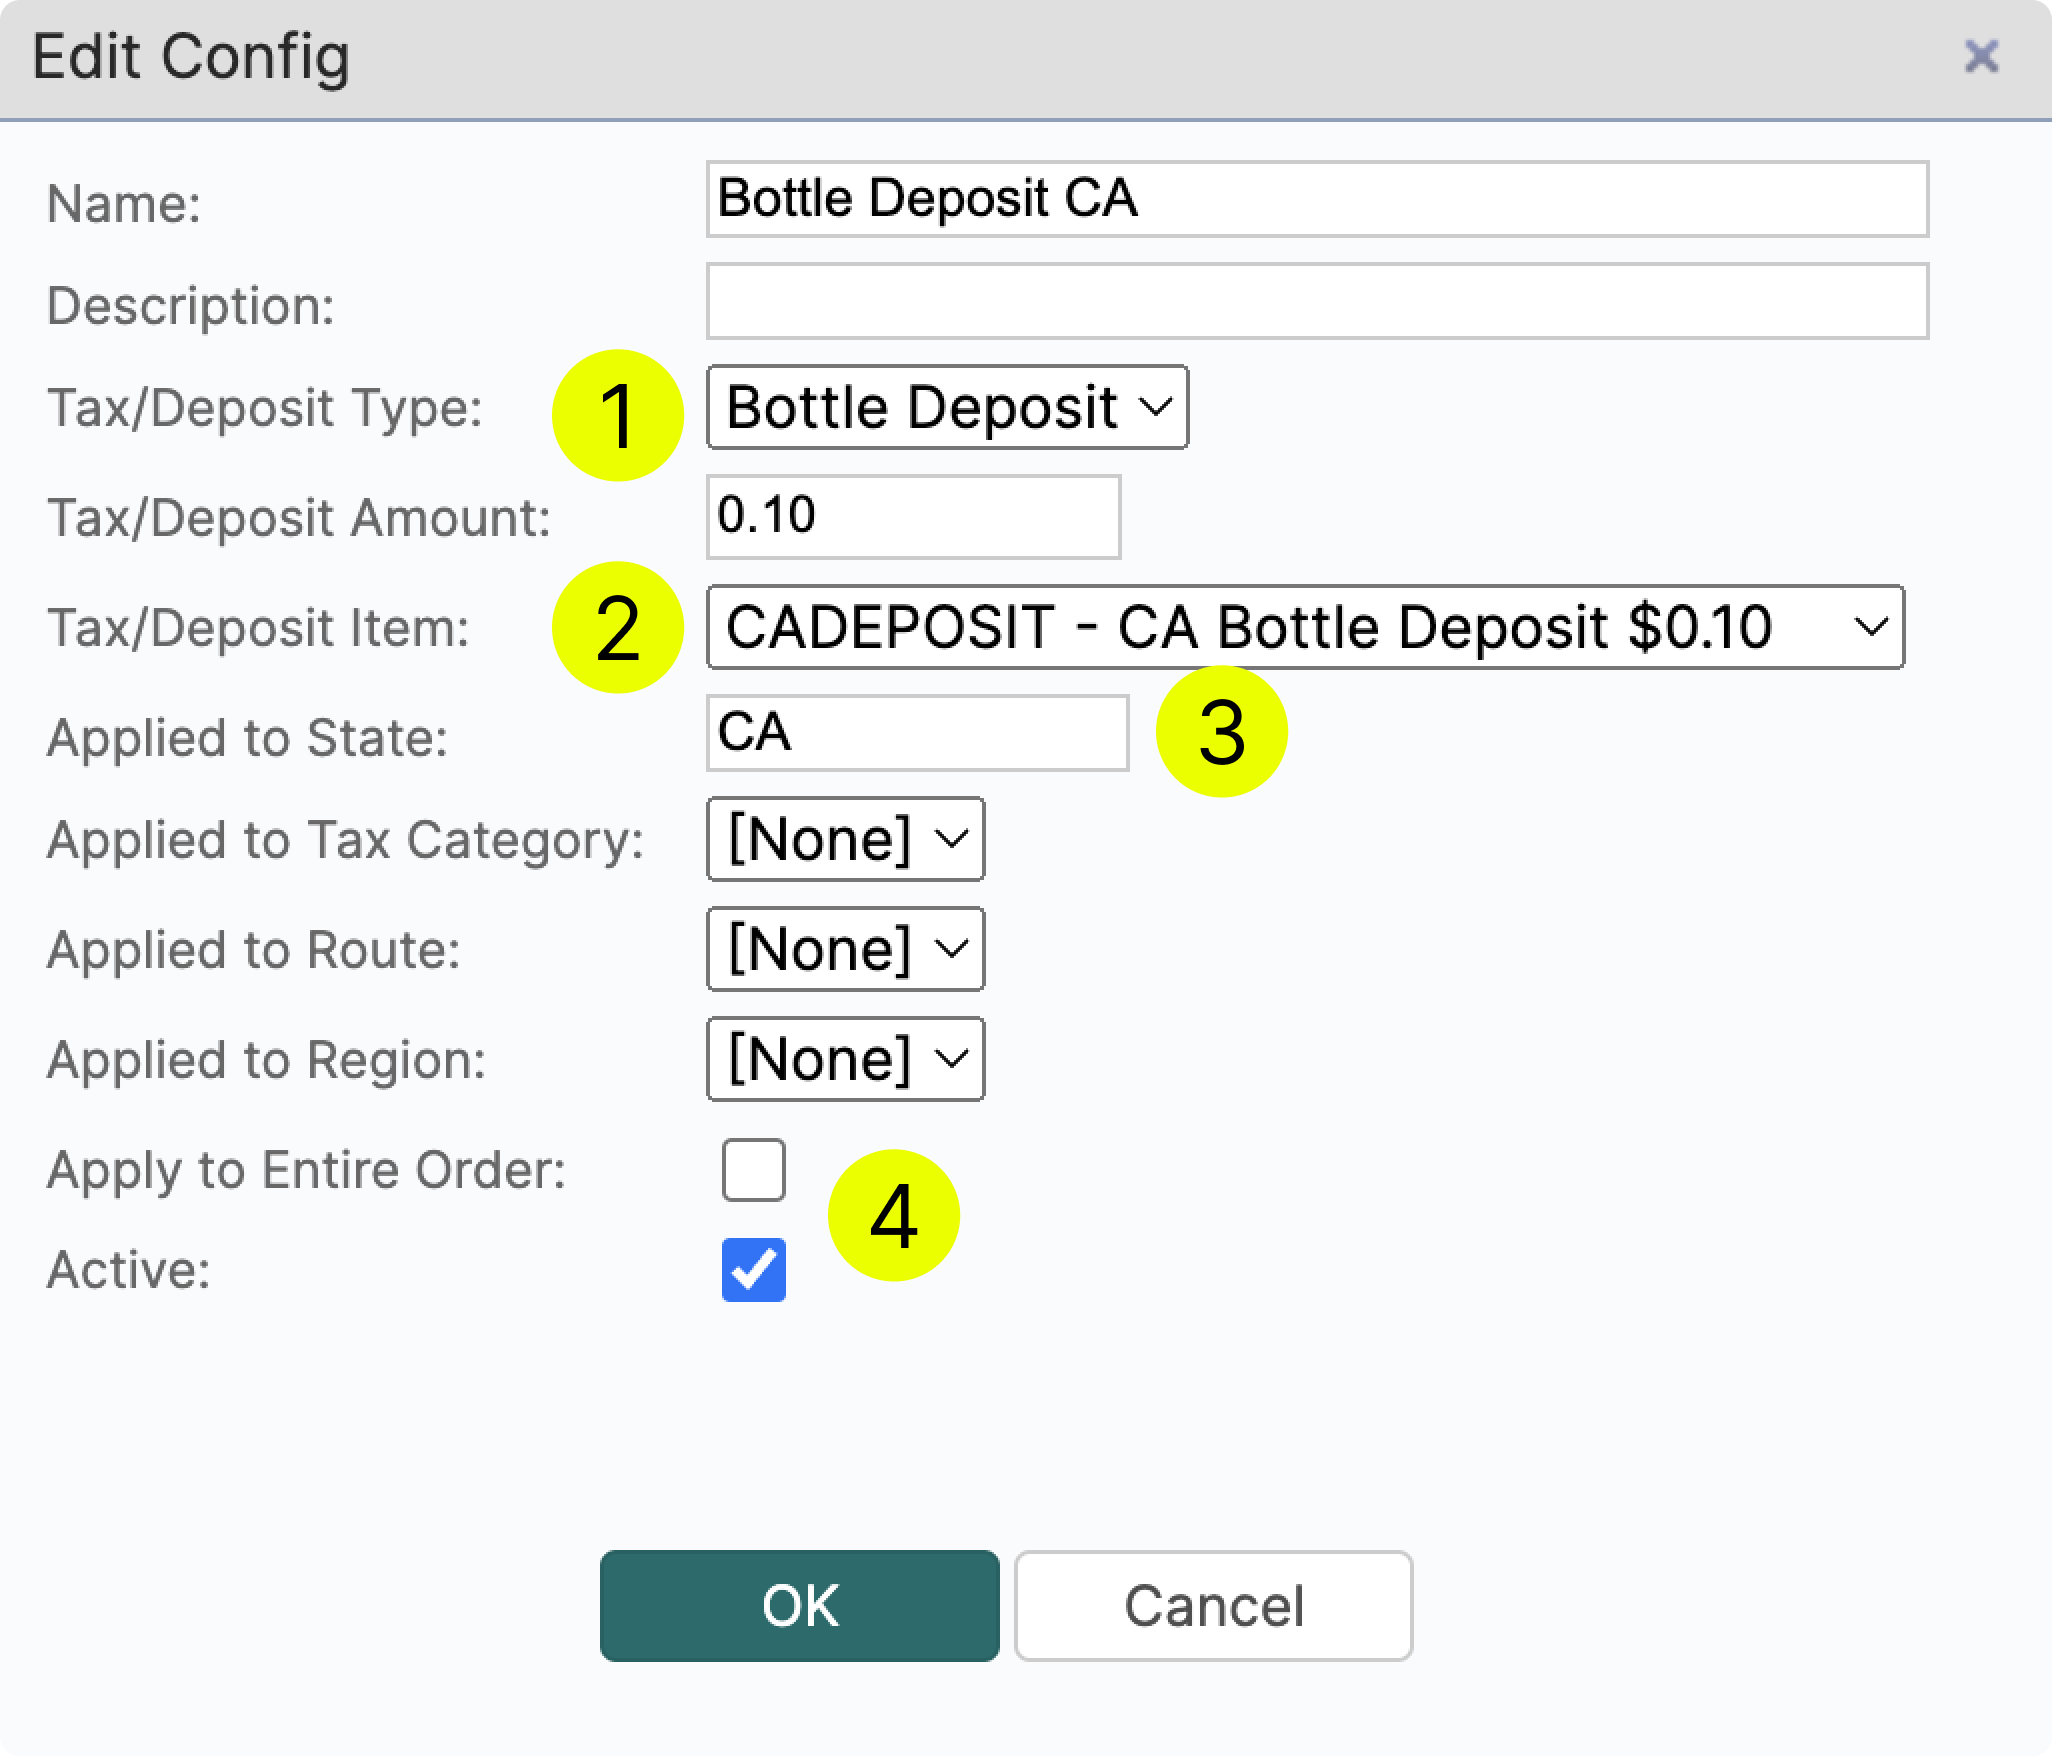Enable Apply to Entire Order
This screenshot has height=1756, width=2052.
(753, 1168)
